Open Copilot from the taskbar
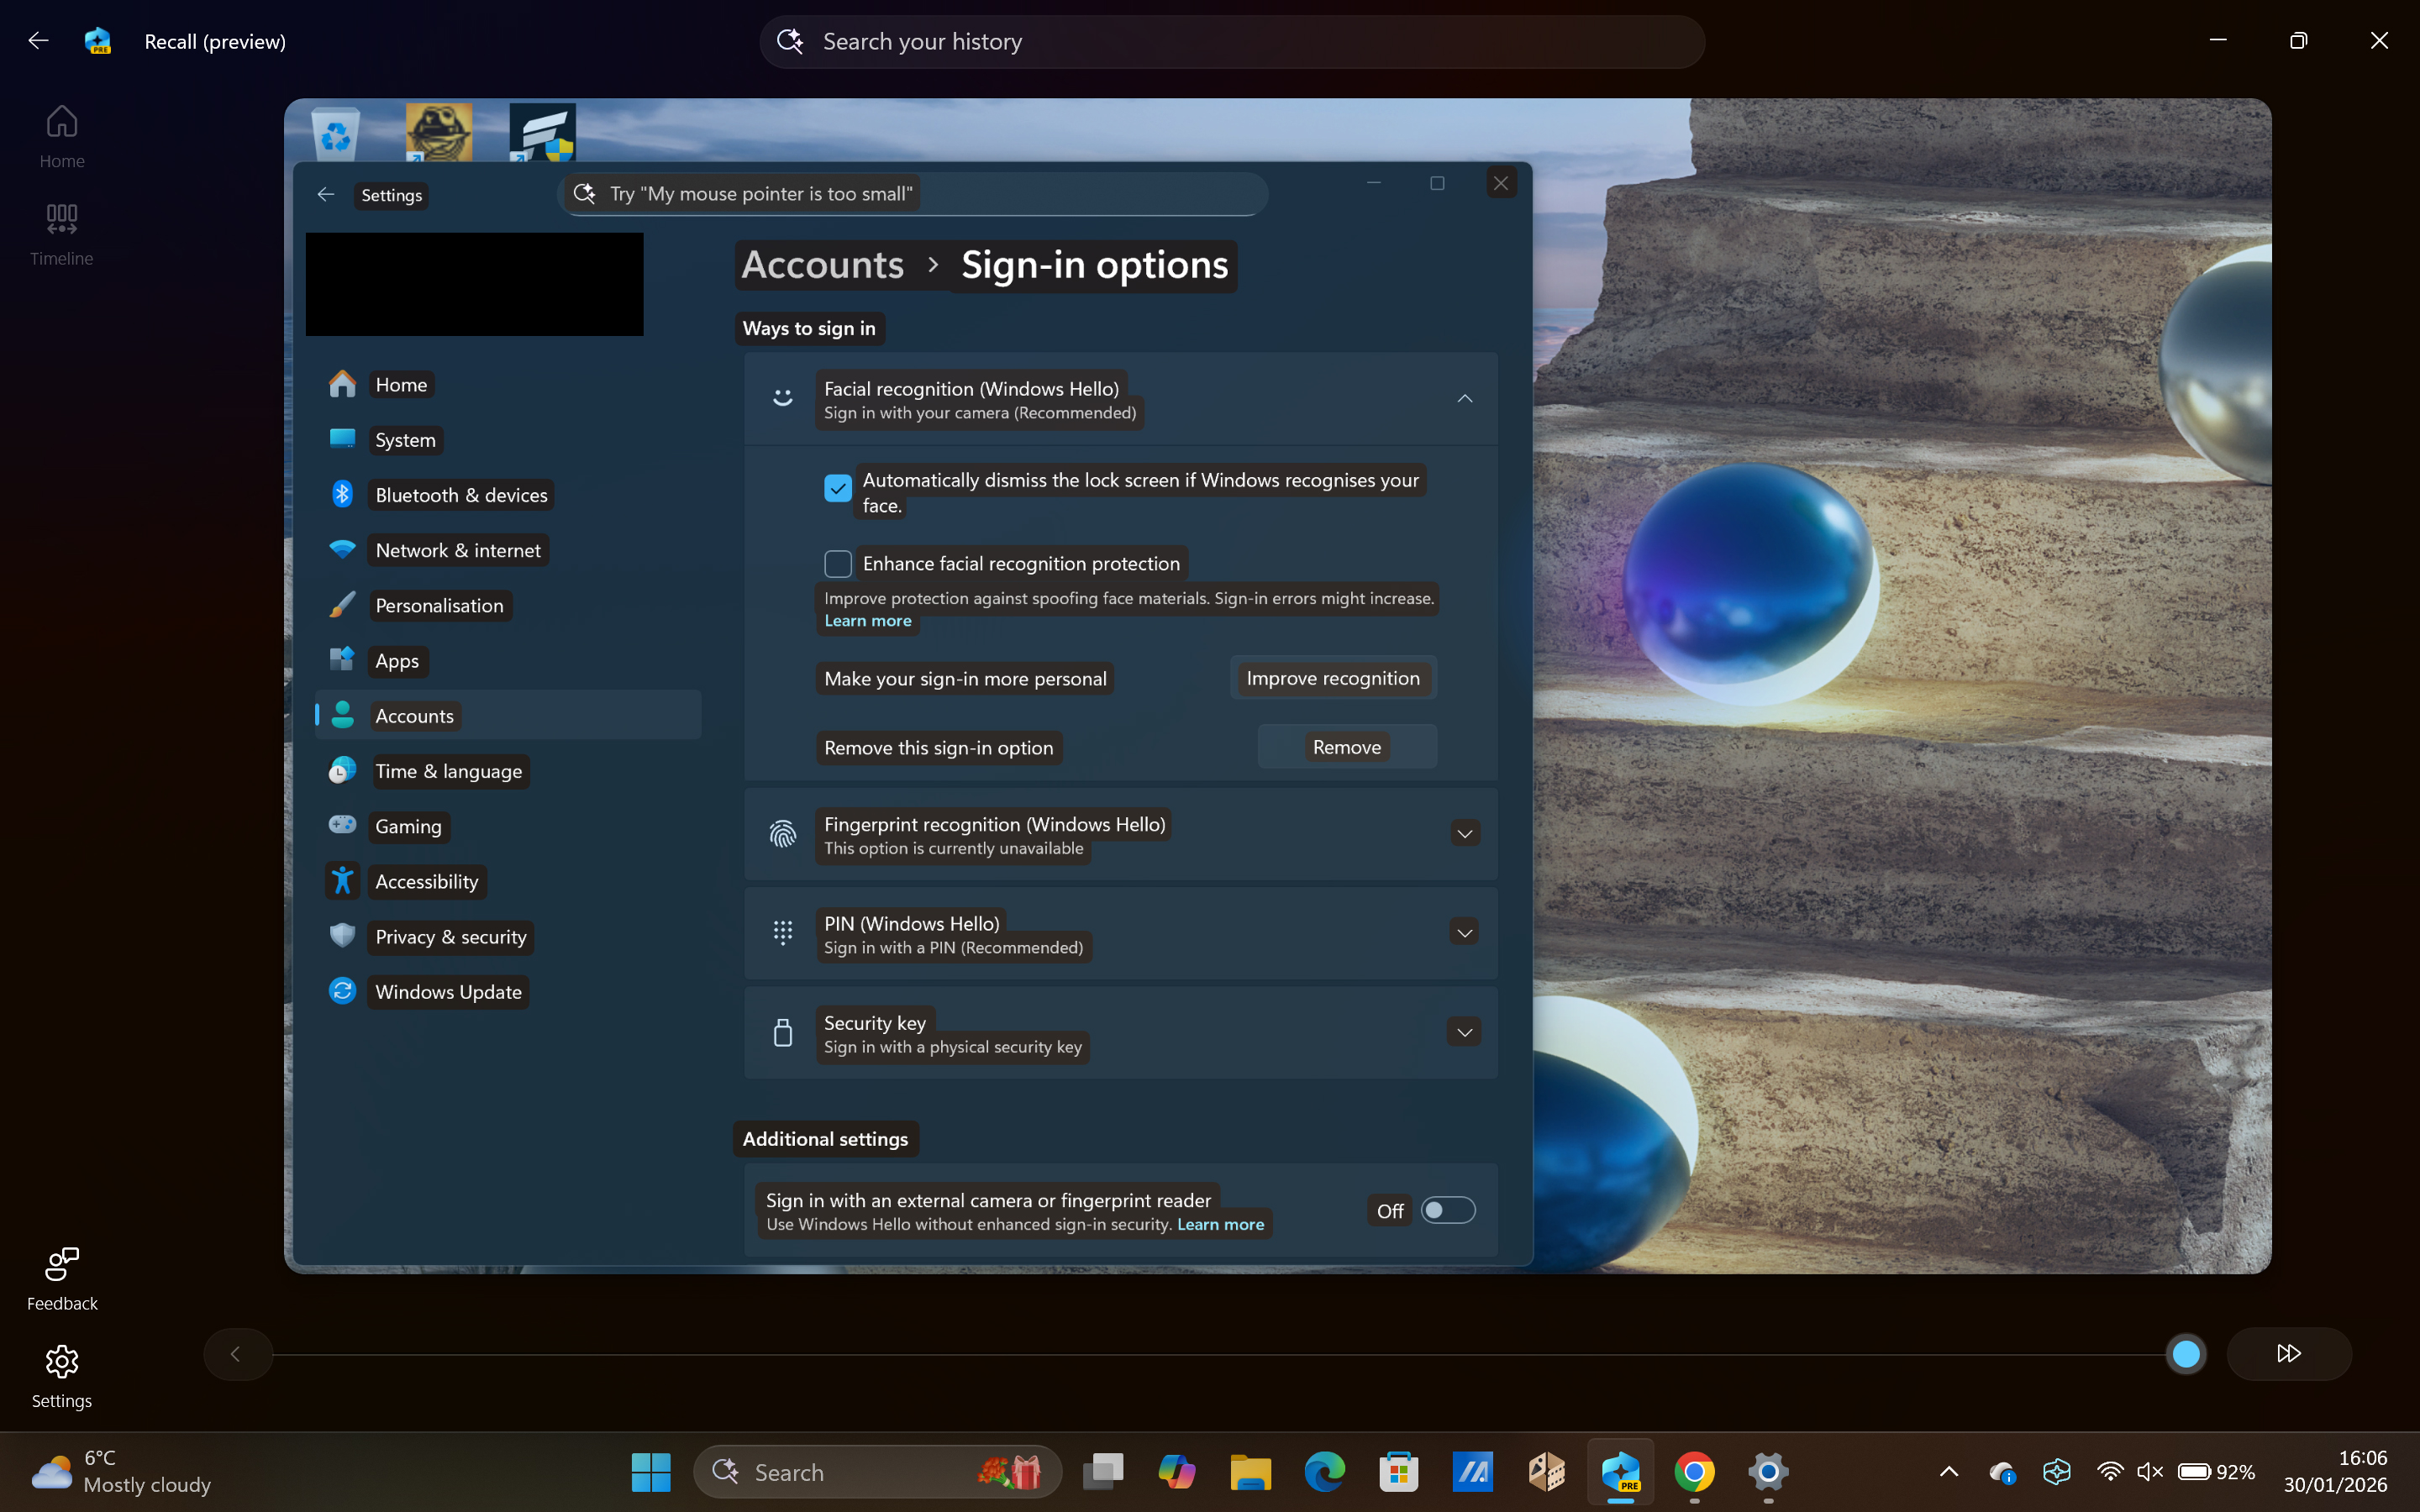2420x1512 pixels. pyautogui.click(x=1176, y=1471)
